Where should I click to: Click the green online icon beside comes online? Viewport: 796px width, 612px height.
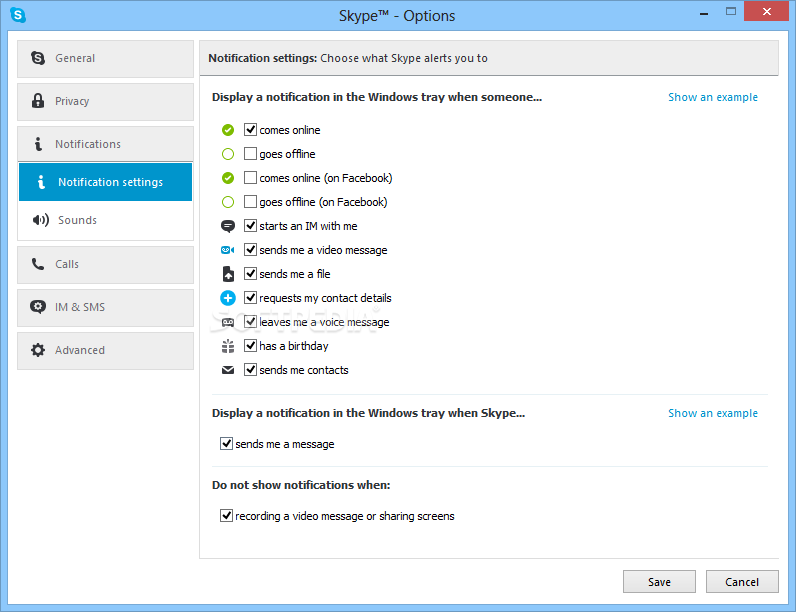228,130
